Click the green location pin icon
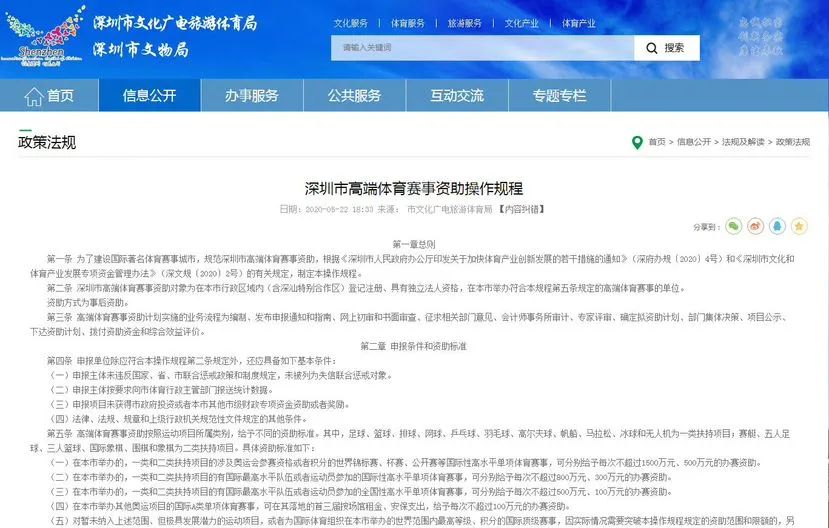Viewport: 829px width, 528px height. (637, 142)
